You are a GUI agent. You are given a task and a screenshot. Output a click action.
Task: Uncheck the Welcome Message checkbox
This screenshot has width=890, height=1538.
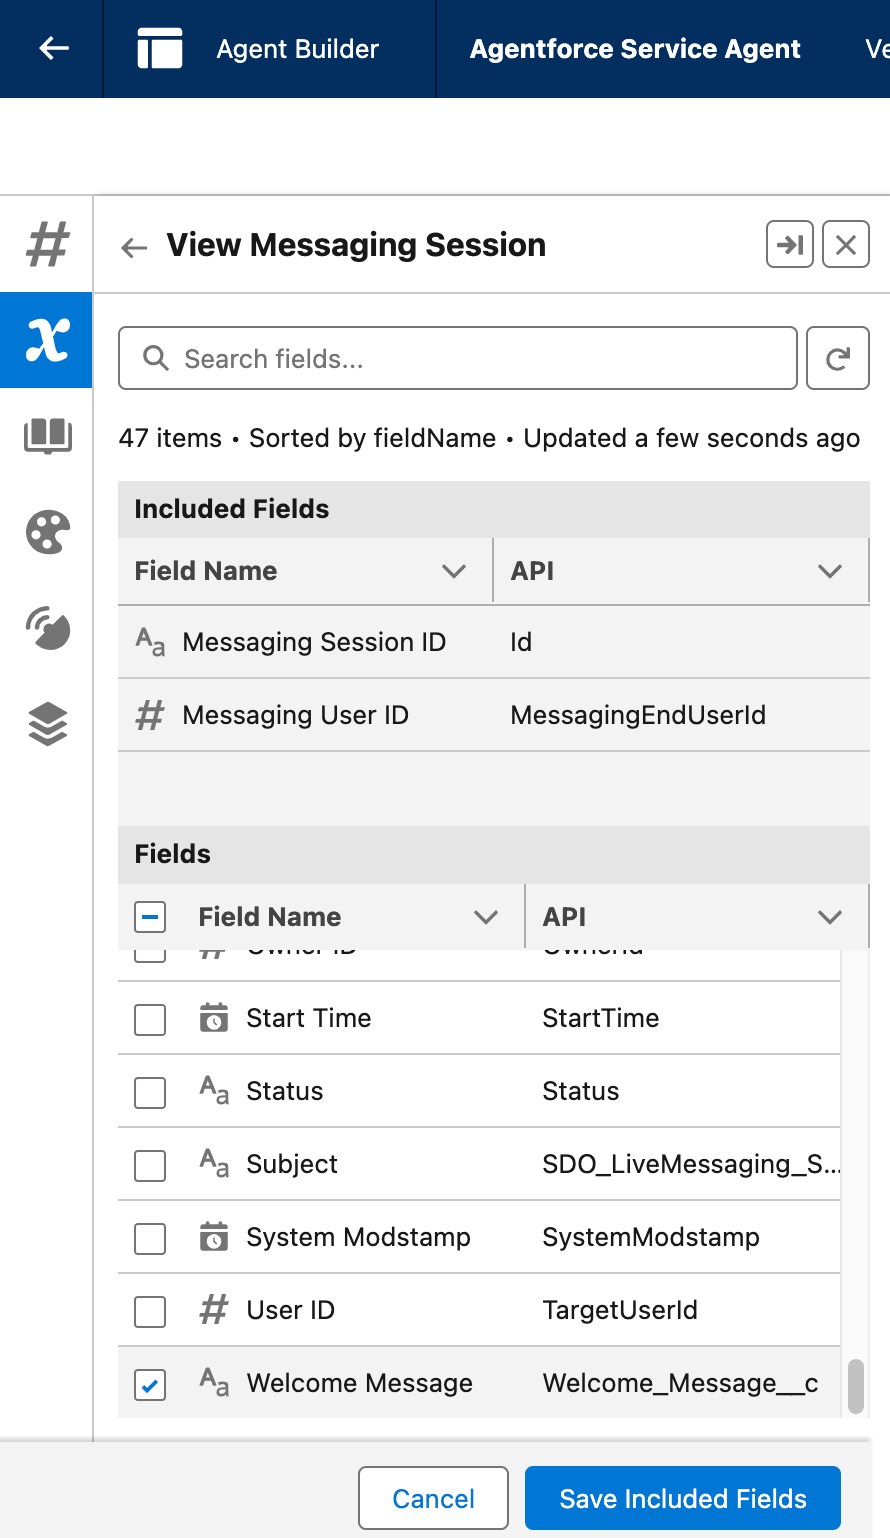click(x=150, y=1385)
